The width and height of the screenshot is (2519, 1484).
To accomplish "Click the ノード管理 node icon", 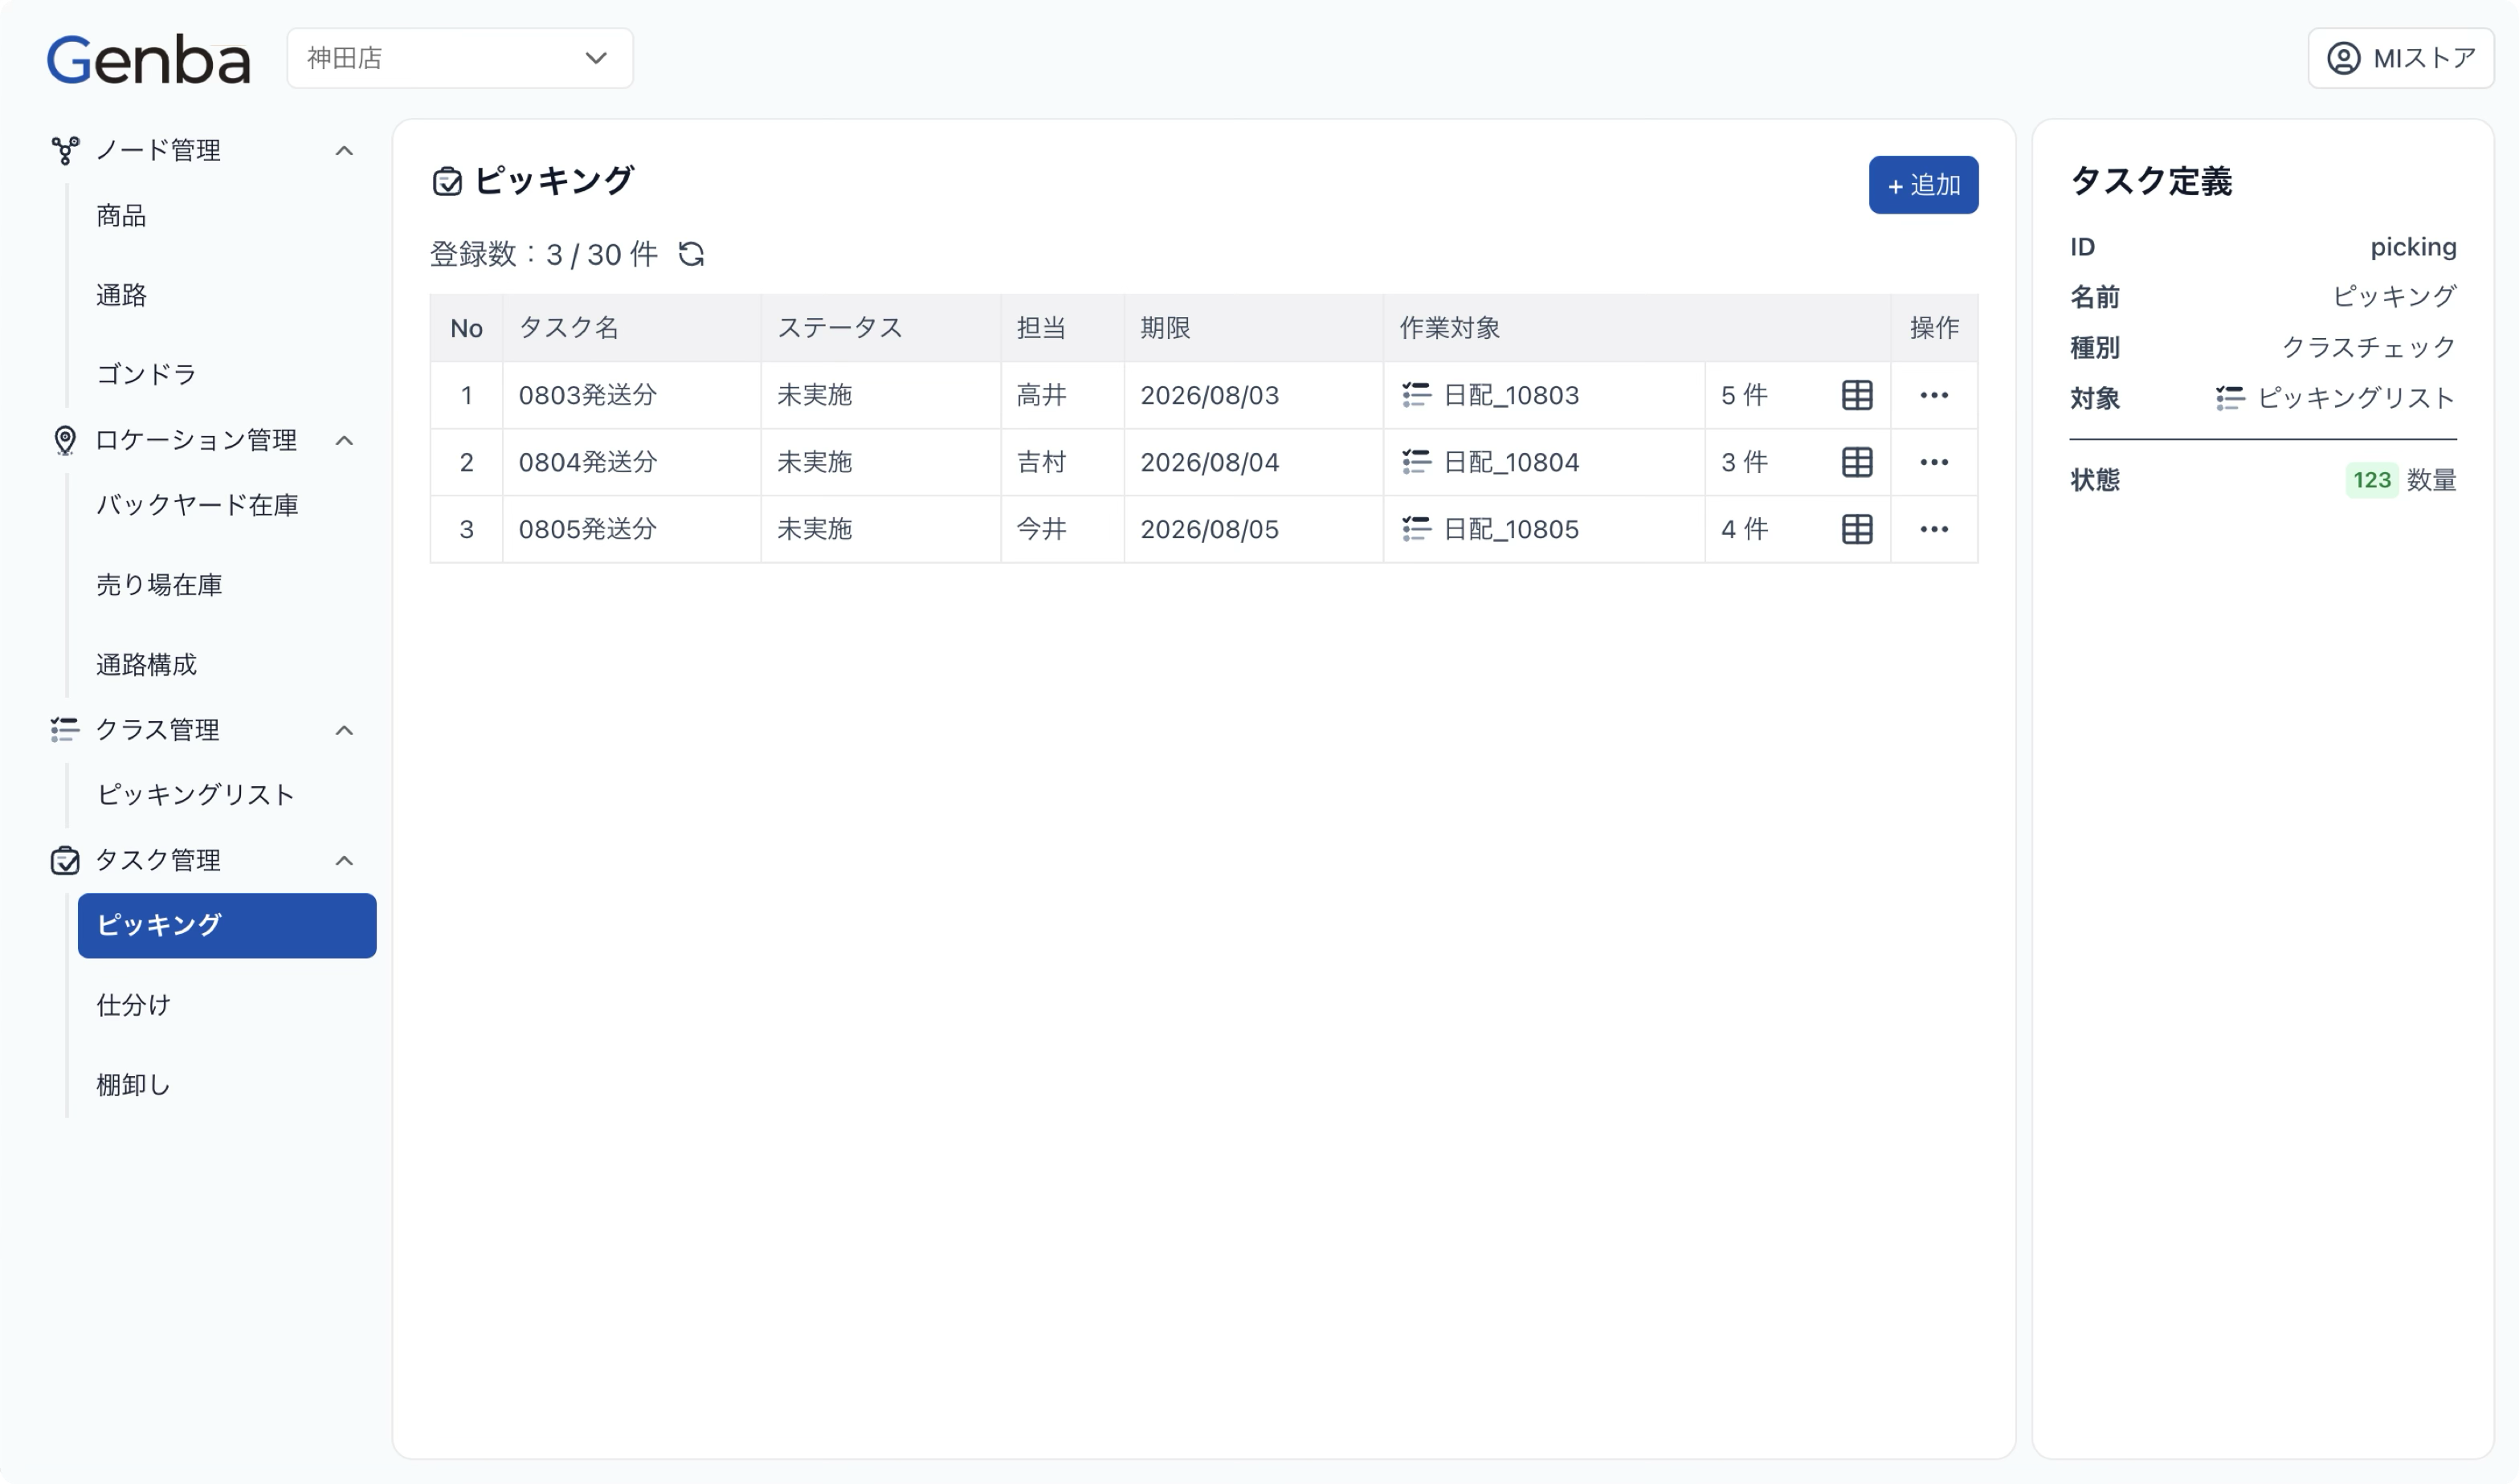I will click(65, 151).
